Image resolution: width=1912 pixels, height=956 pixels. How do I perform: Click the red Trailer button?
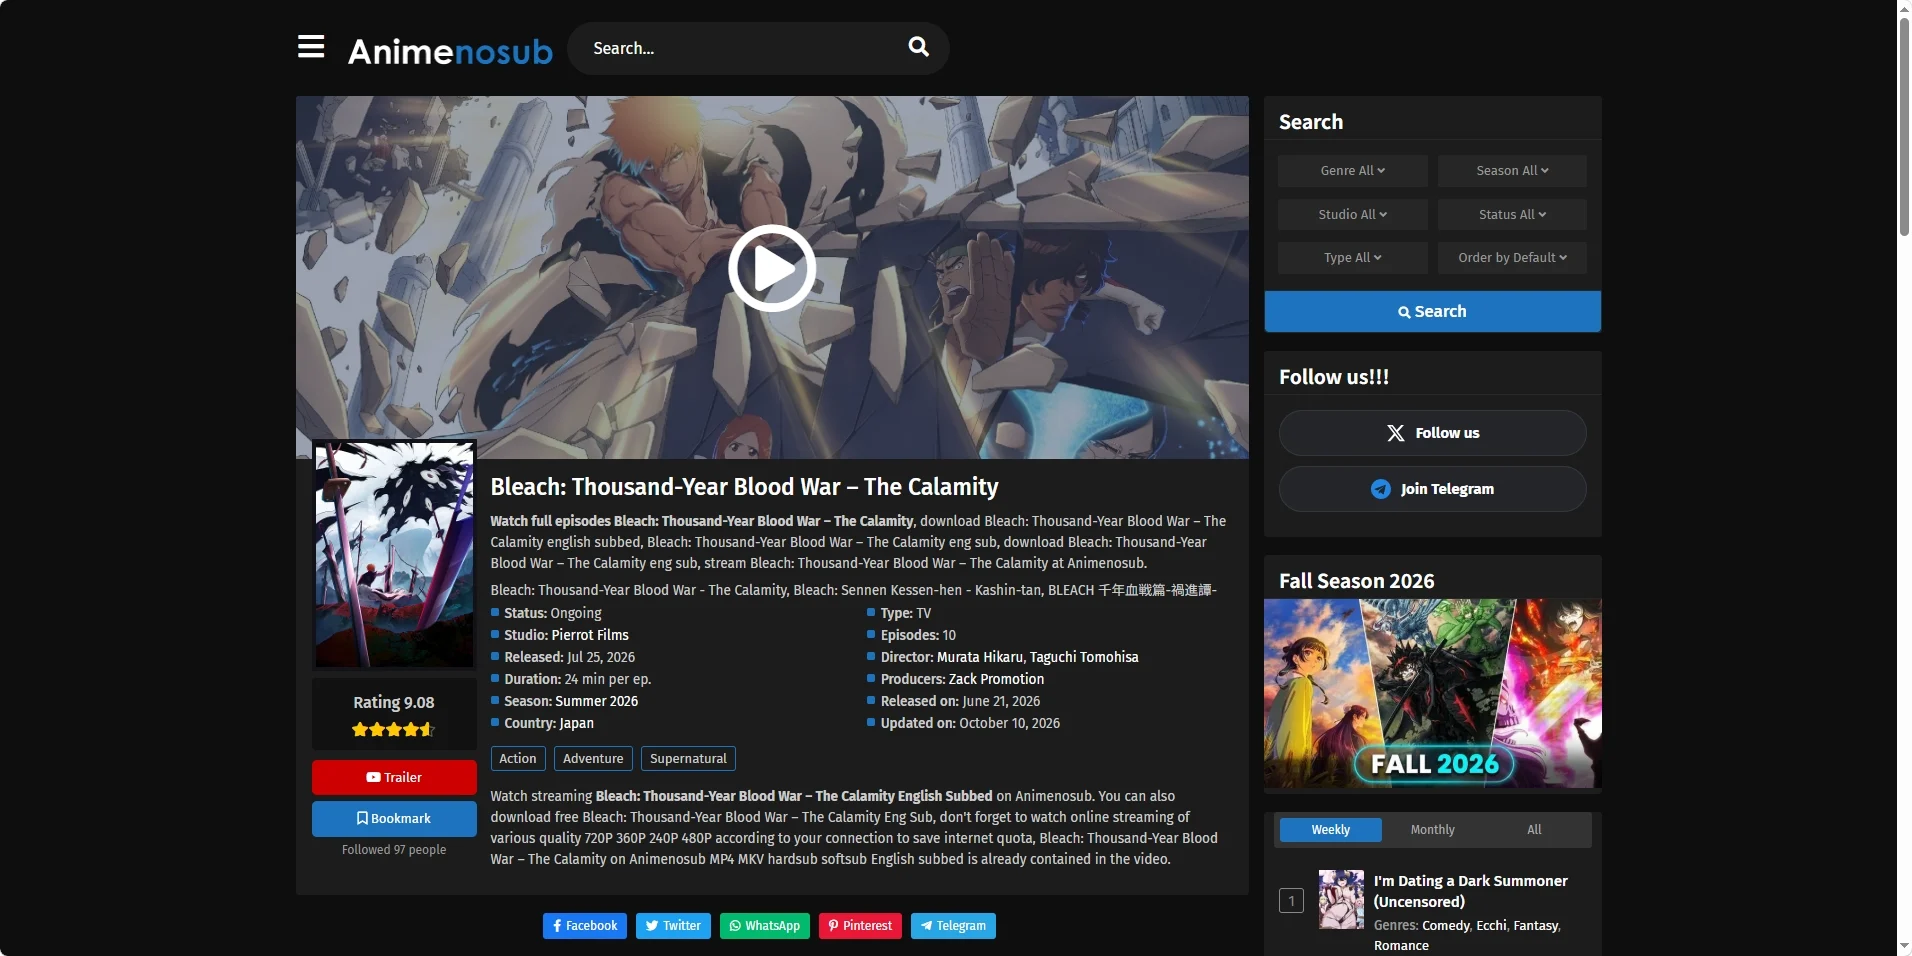[x=394, y=777]
